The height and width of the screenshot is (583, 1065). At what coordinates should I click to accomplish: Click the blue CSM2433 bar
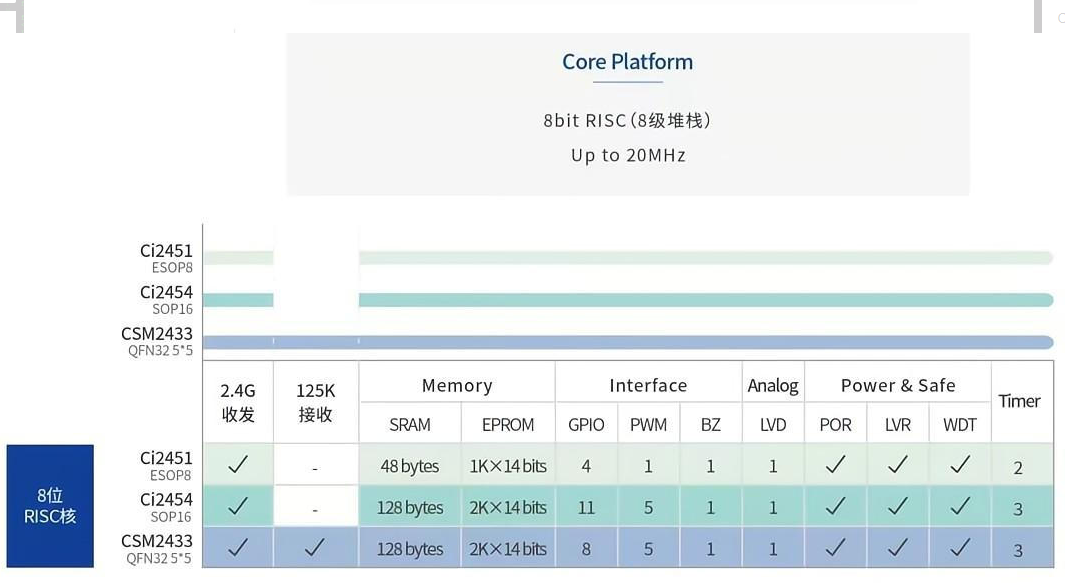click(x=700, y=342)
